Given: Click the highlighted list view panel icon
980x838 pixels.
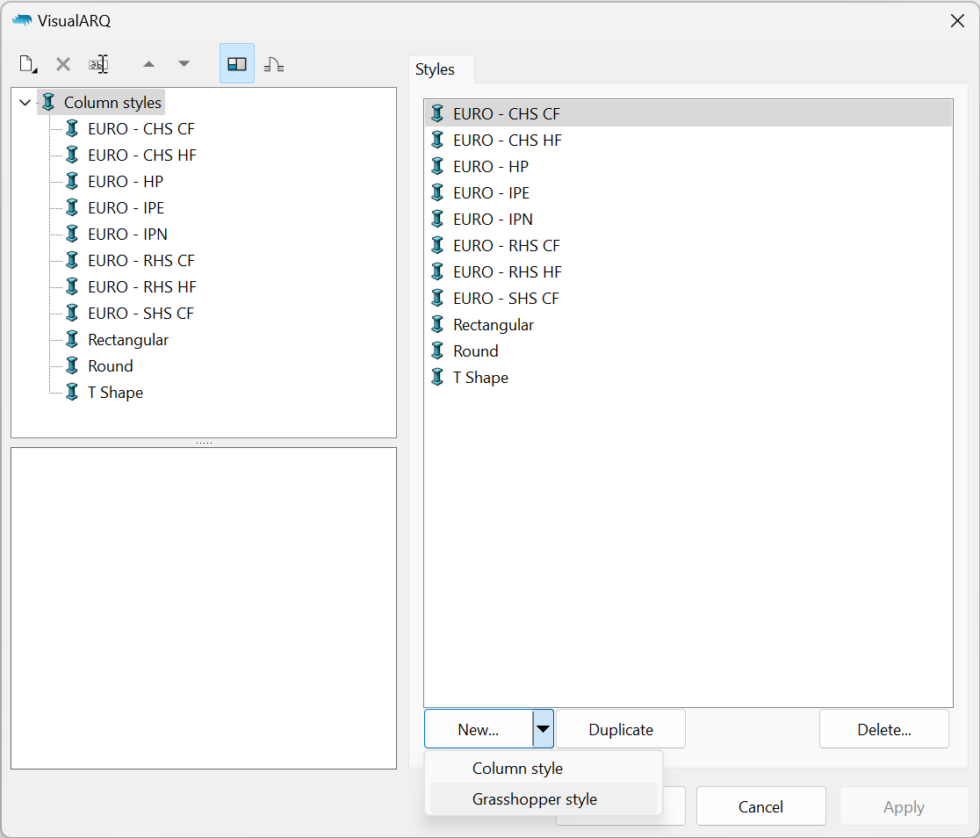Looking at the screenshot, I should pyautogui.click(x=237, y=63).
